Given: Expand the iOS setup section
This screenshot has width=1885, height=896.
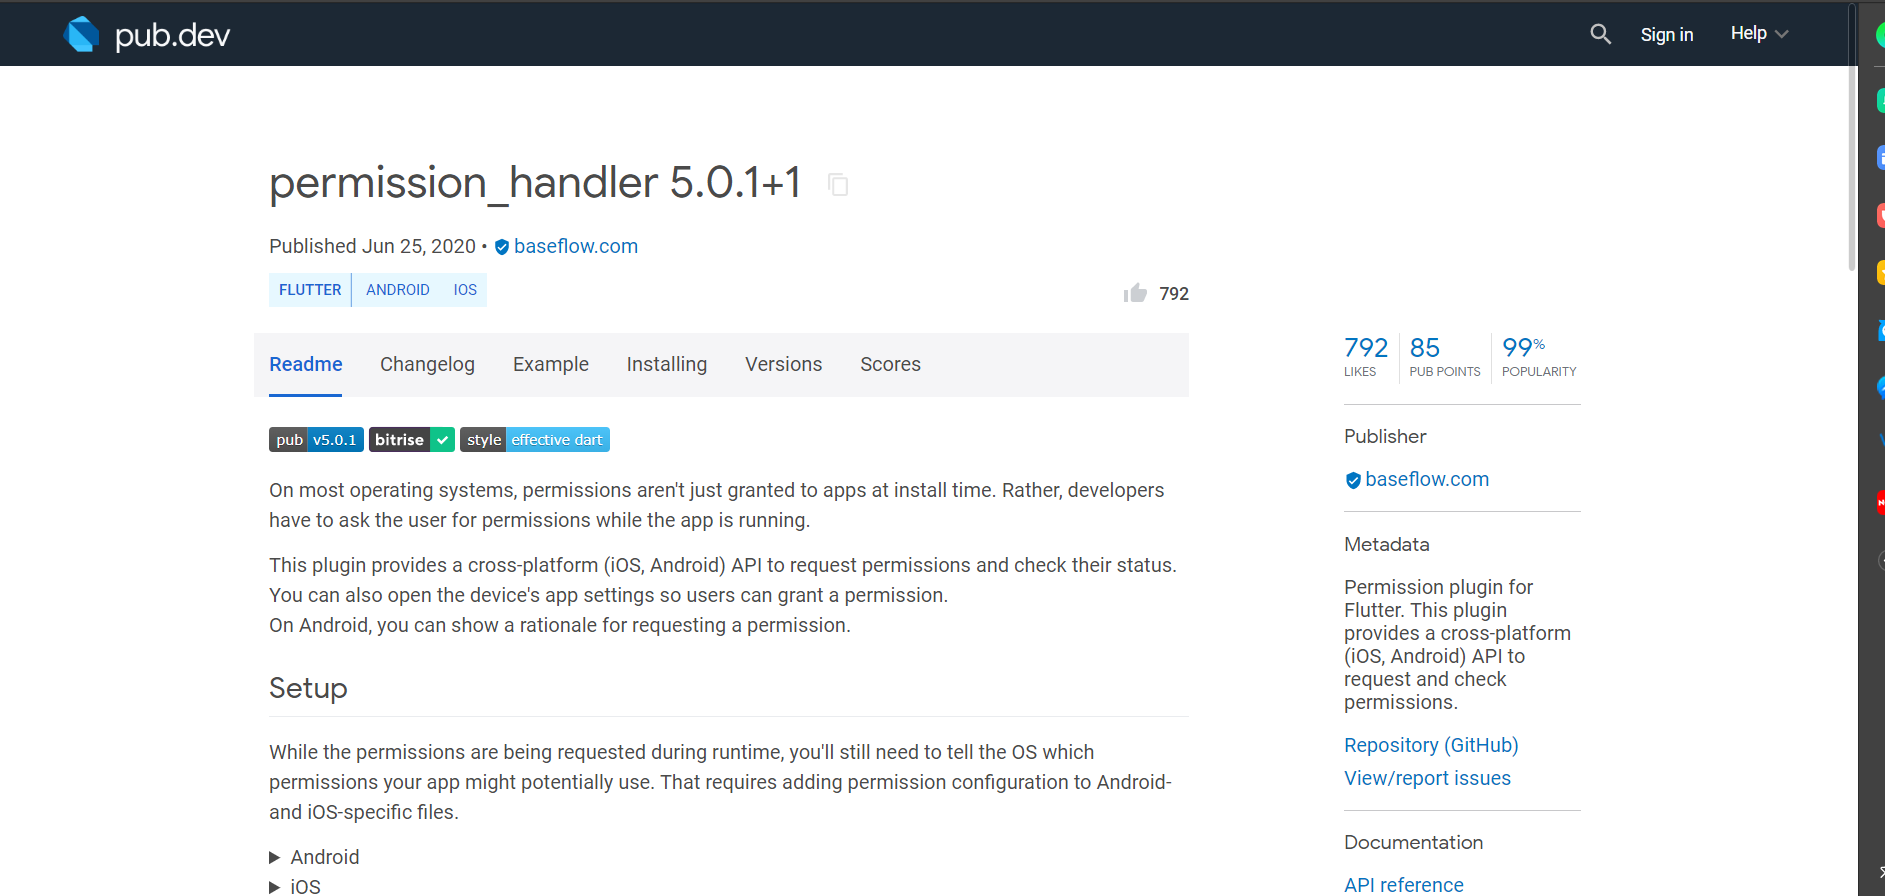Looking at the screenshot, I should 295,886.
